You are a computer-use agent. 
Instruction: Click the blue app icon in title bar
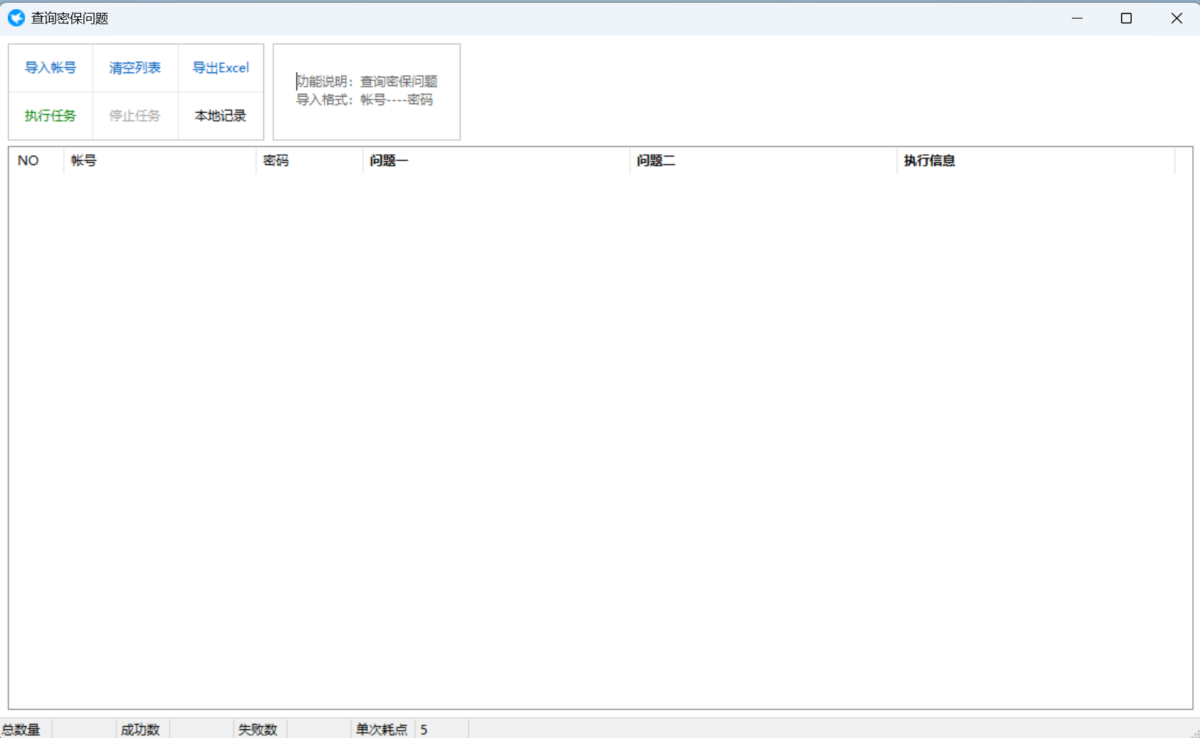(16, 18)
